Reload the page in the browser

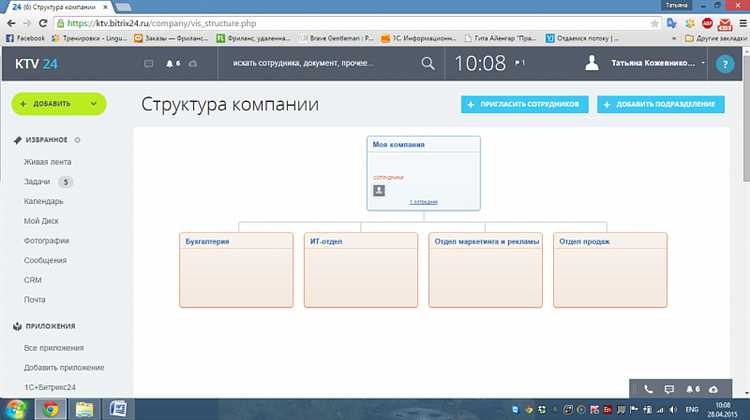(x=43, y=23)
